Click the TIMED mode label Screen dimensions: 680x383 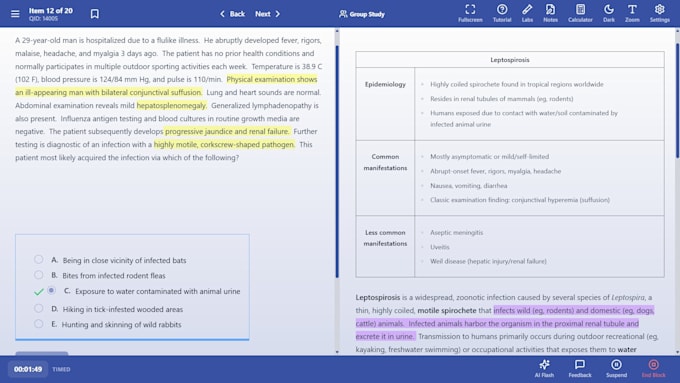coord(61,370)
